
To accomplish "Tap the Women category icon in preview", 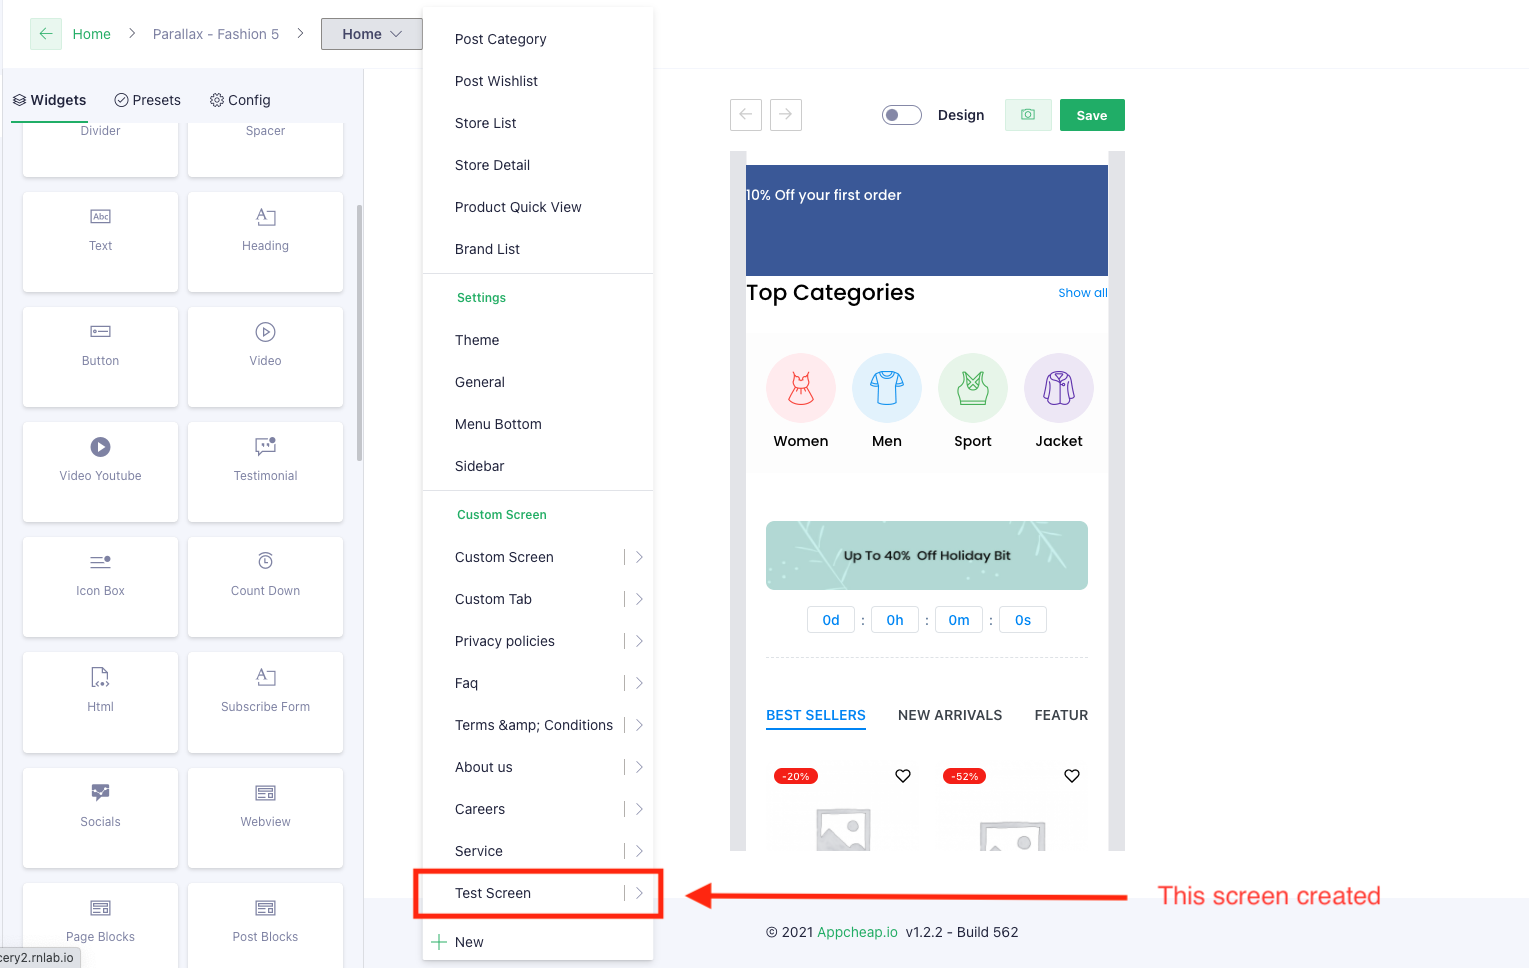I will tap(800, 388).
